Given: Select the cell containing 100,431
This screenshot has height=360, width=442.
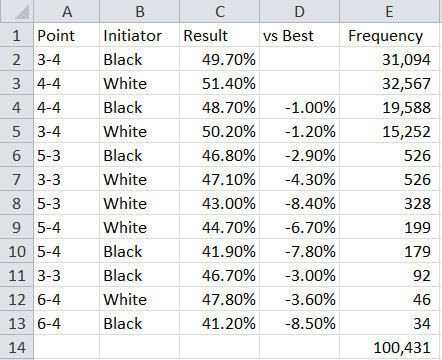Looking at the screenshot, I should (389, 347).
